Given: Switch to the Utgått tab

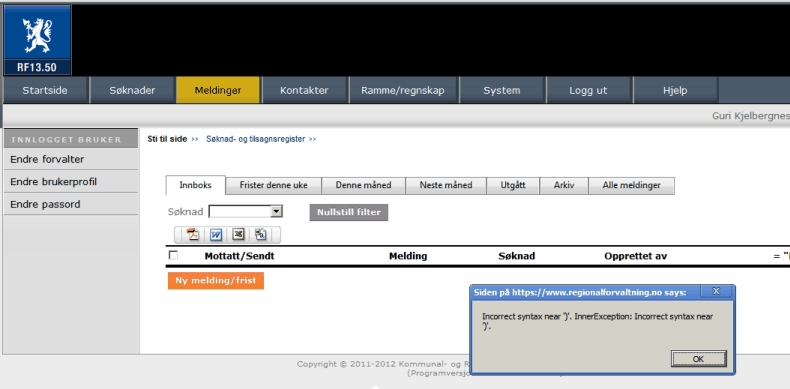Looking at the screenshot, I should [513, 185].
